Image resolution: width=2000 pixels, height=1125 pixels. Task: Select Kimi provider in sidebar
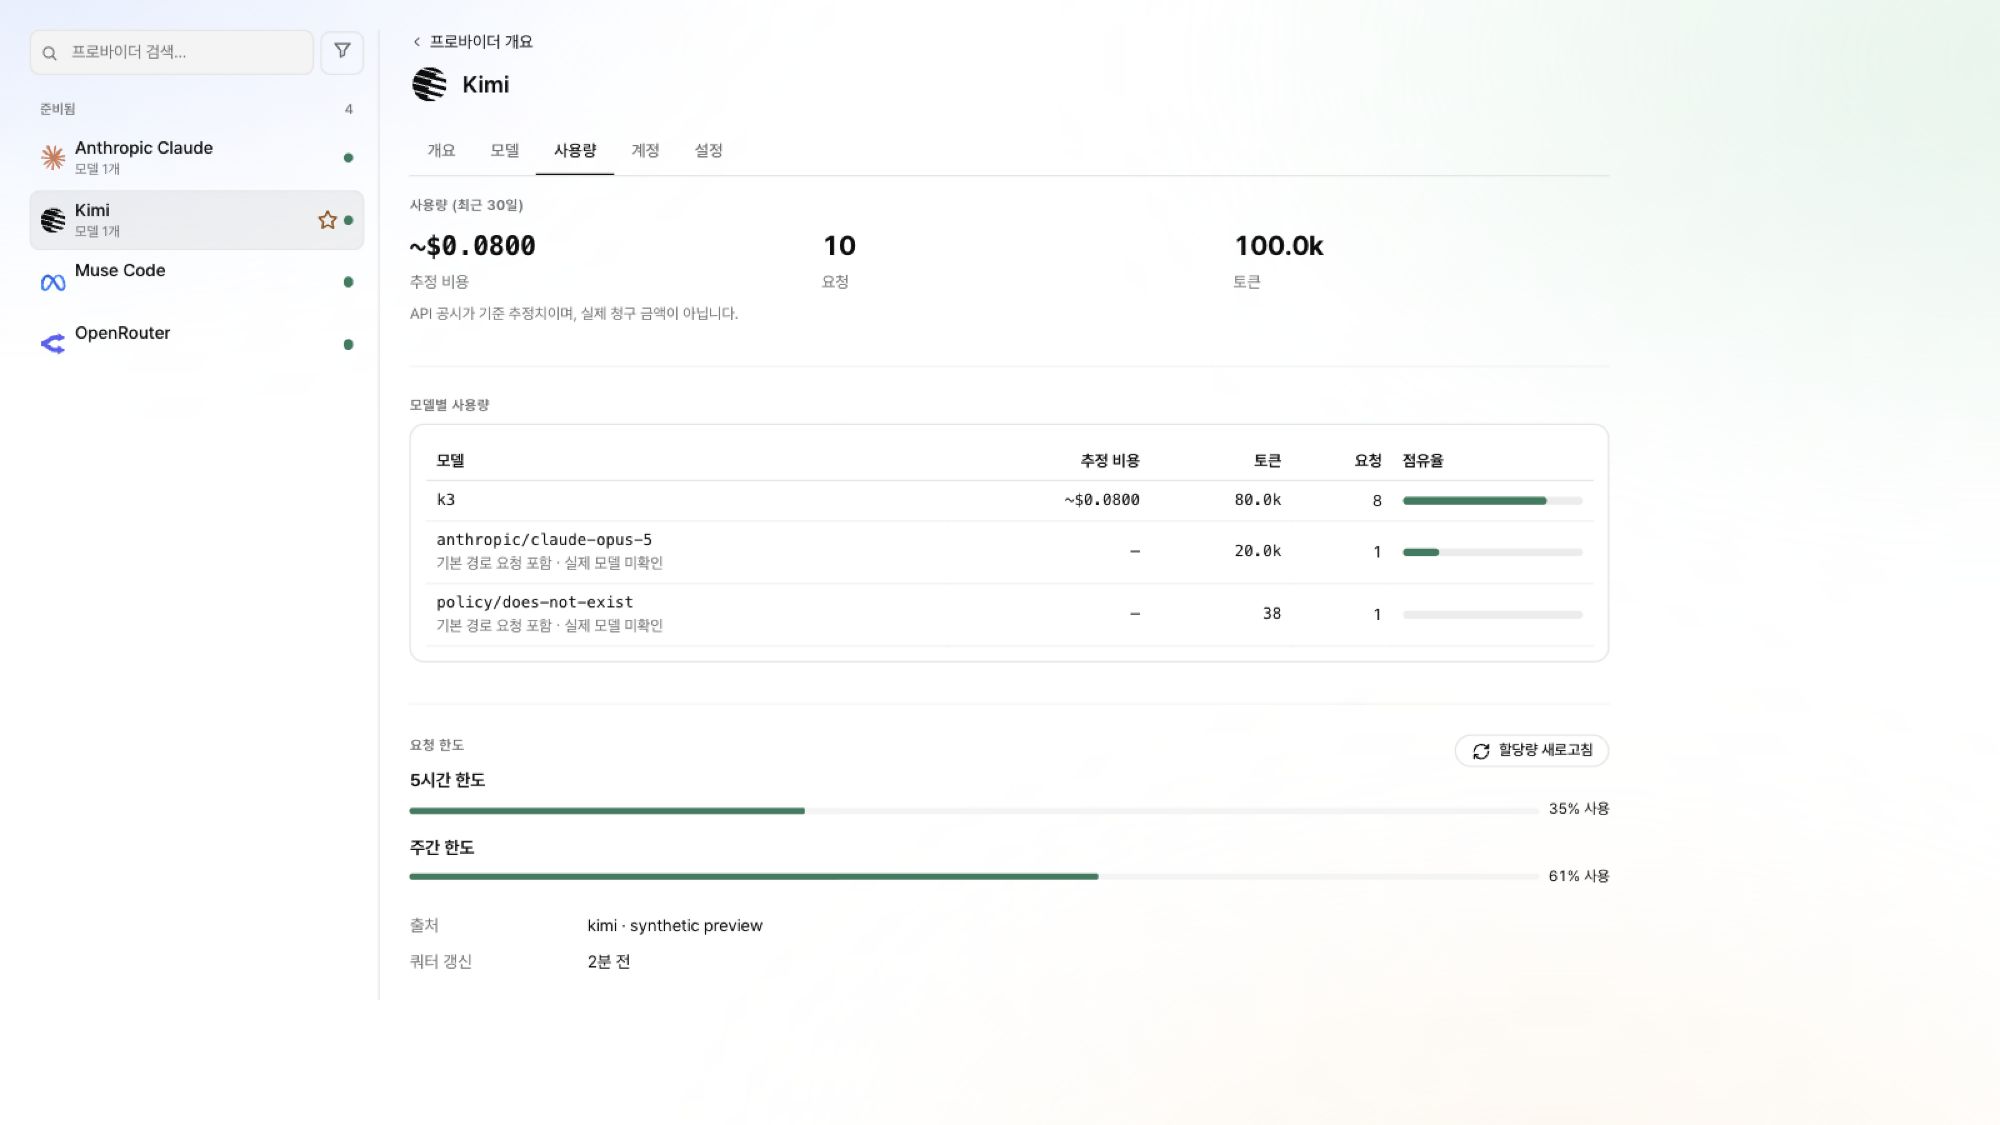point(197,220)
